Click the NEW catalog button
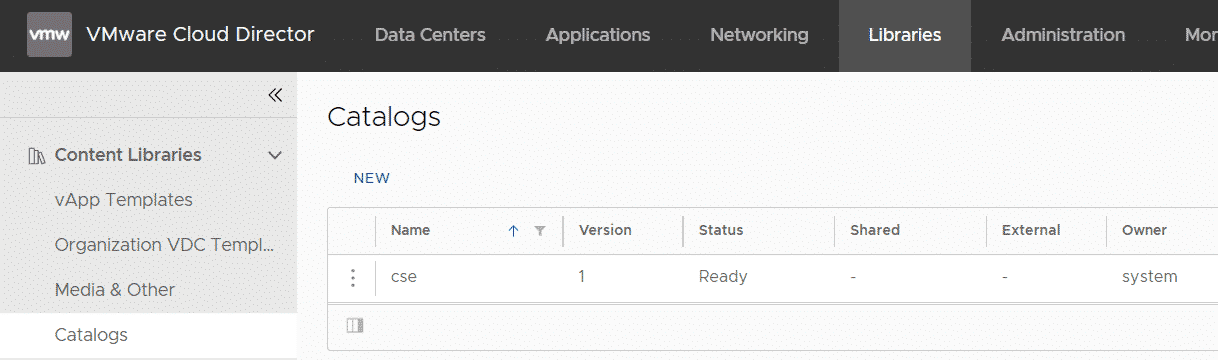Viewport: 1218px width, 360px height. point(372,178)
